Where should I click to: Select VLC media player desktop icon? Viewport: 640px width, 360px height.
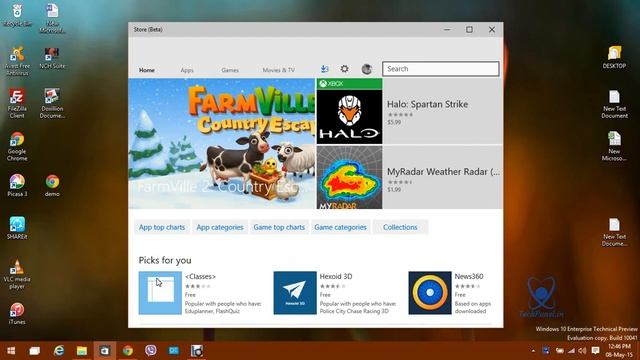17,274
